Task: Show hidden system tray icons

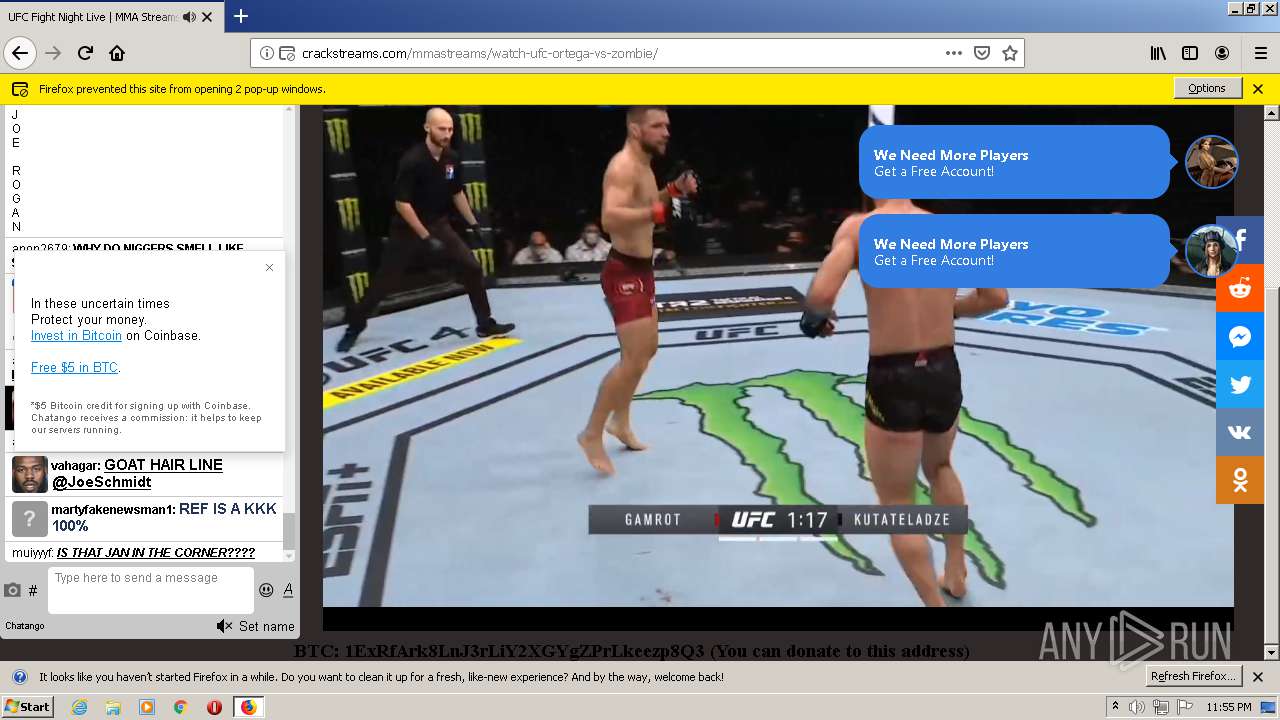Action: (1115, 707)
